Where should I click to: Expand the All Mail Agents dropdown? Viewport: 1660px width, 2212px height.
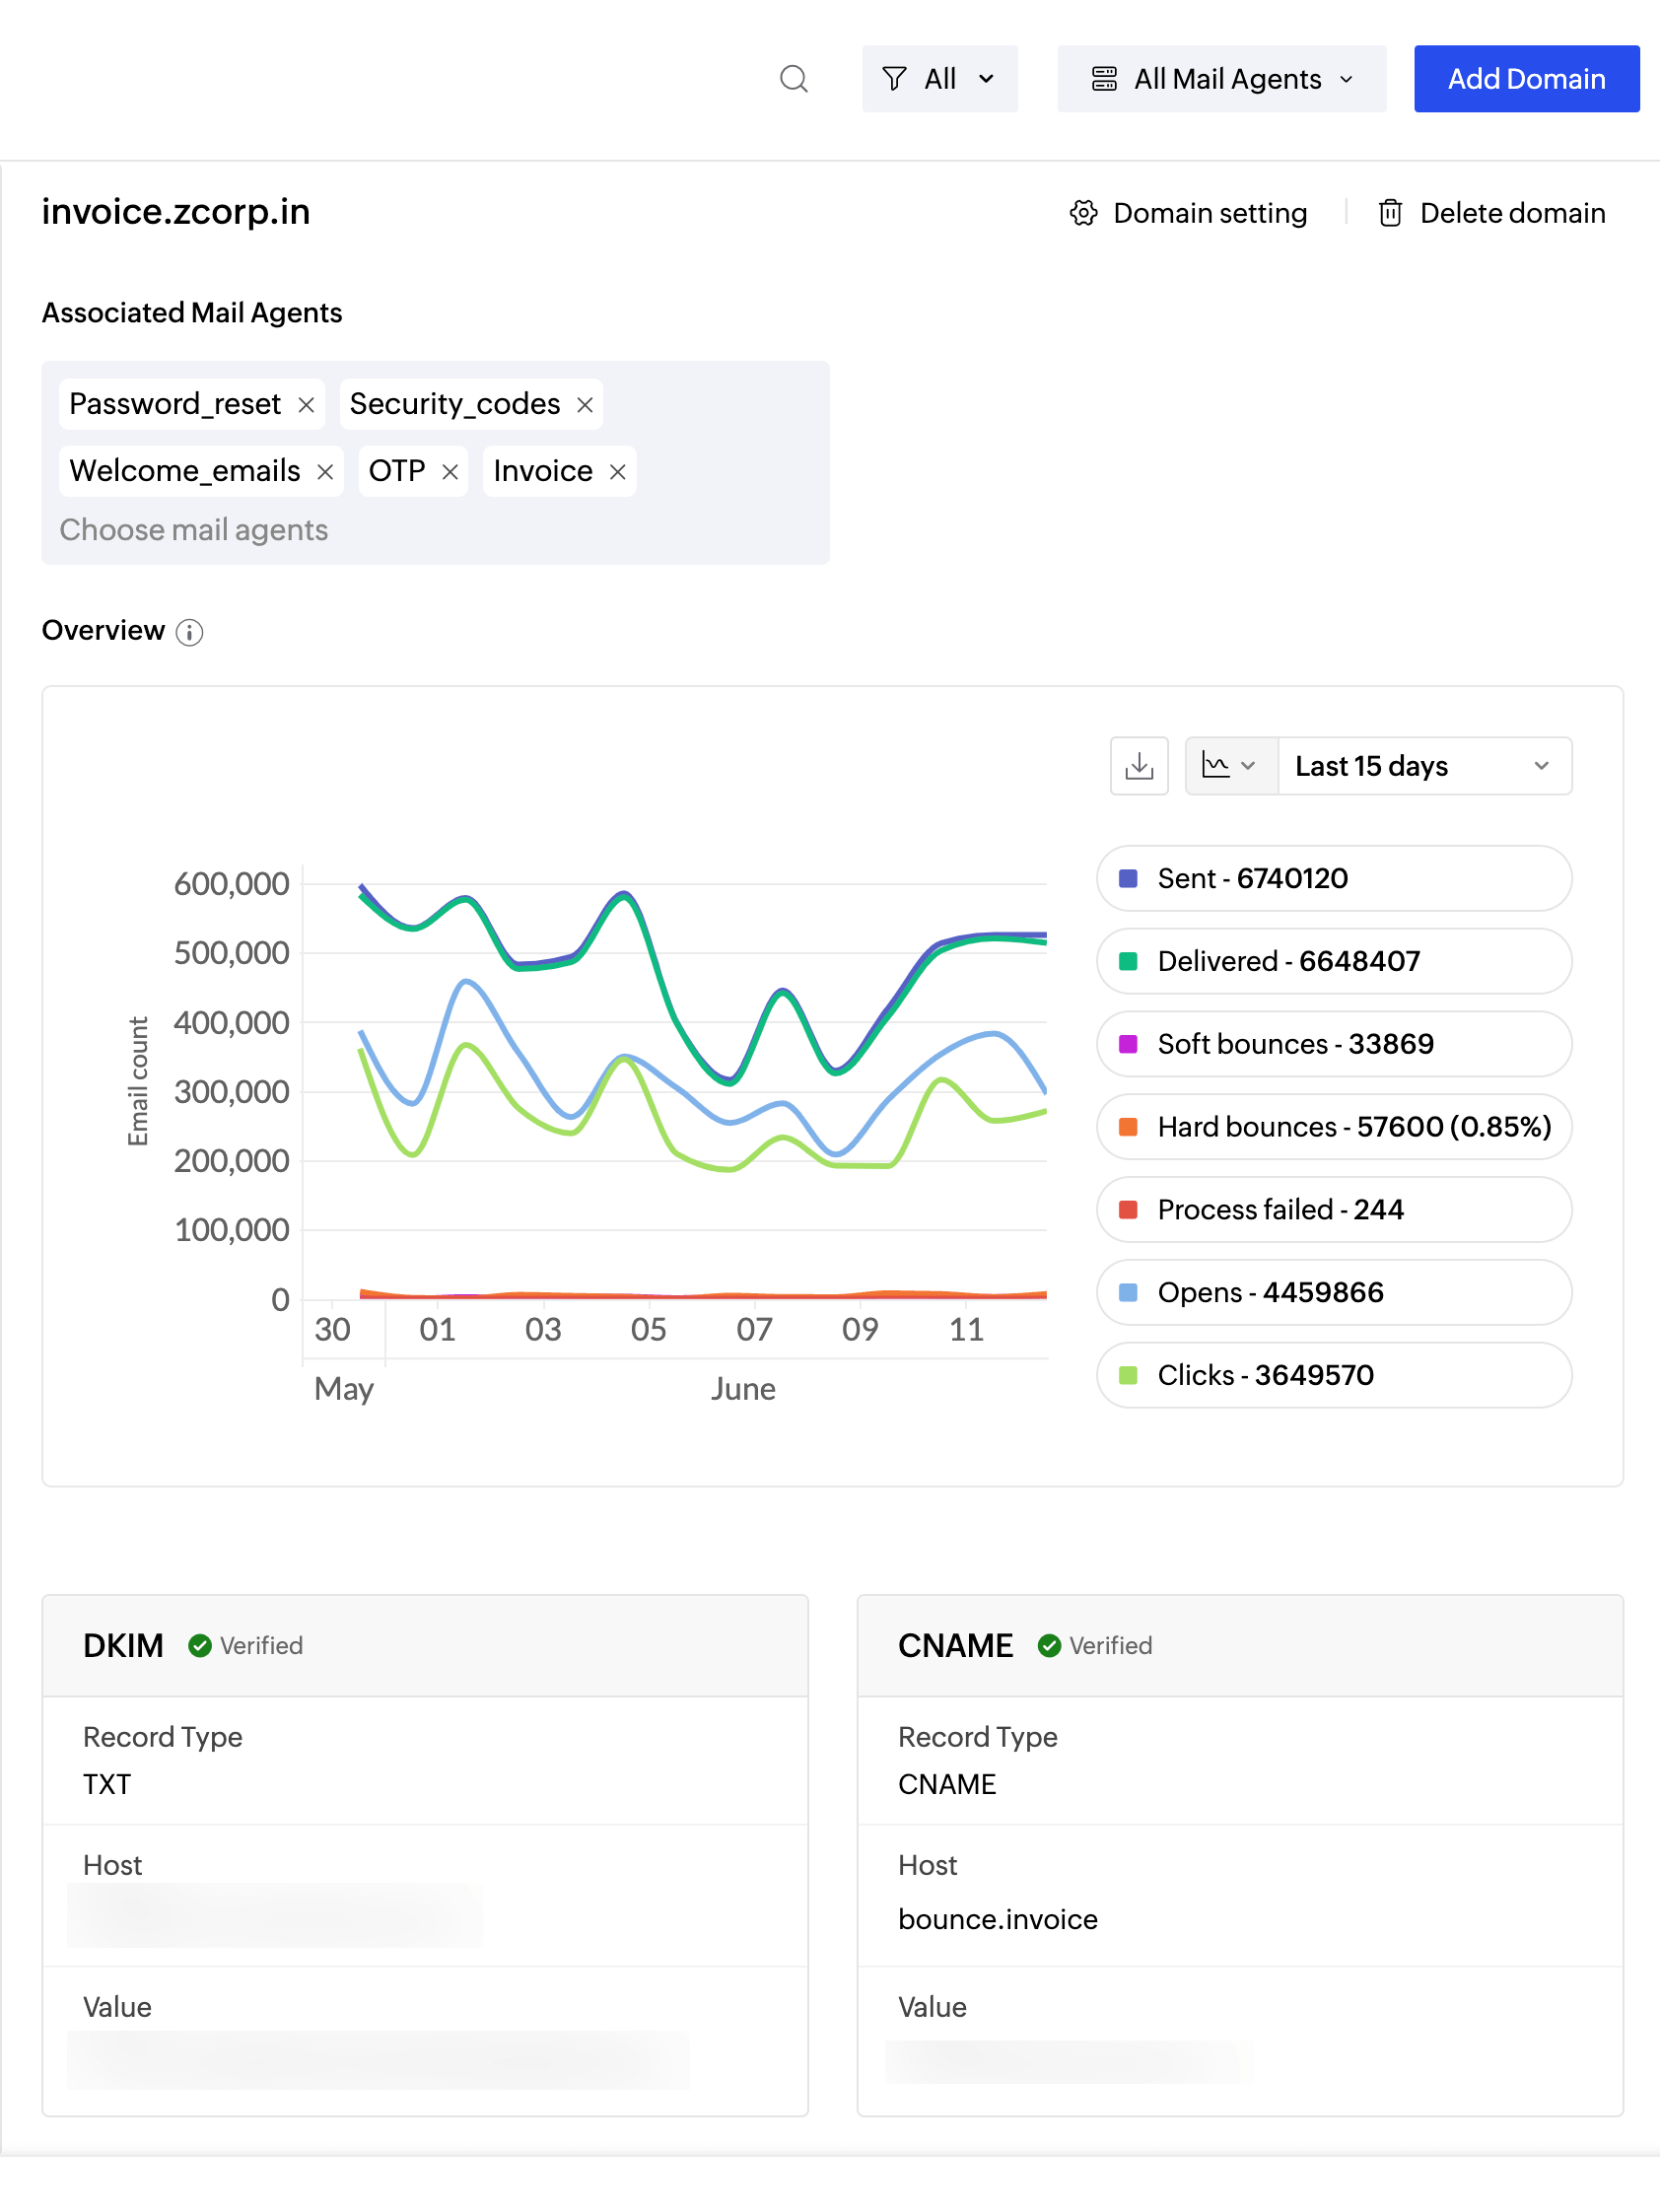pyautogui.click(x=1221, y=79)
